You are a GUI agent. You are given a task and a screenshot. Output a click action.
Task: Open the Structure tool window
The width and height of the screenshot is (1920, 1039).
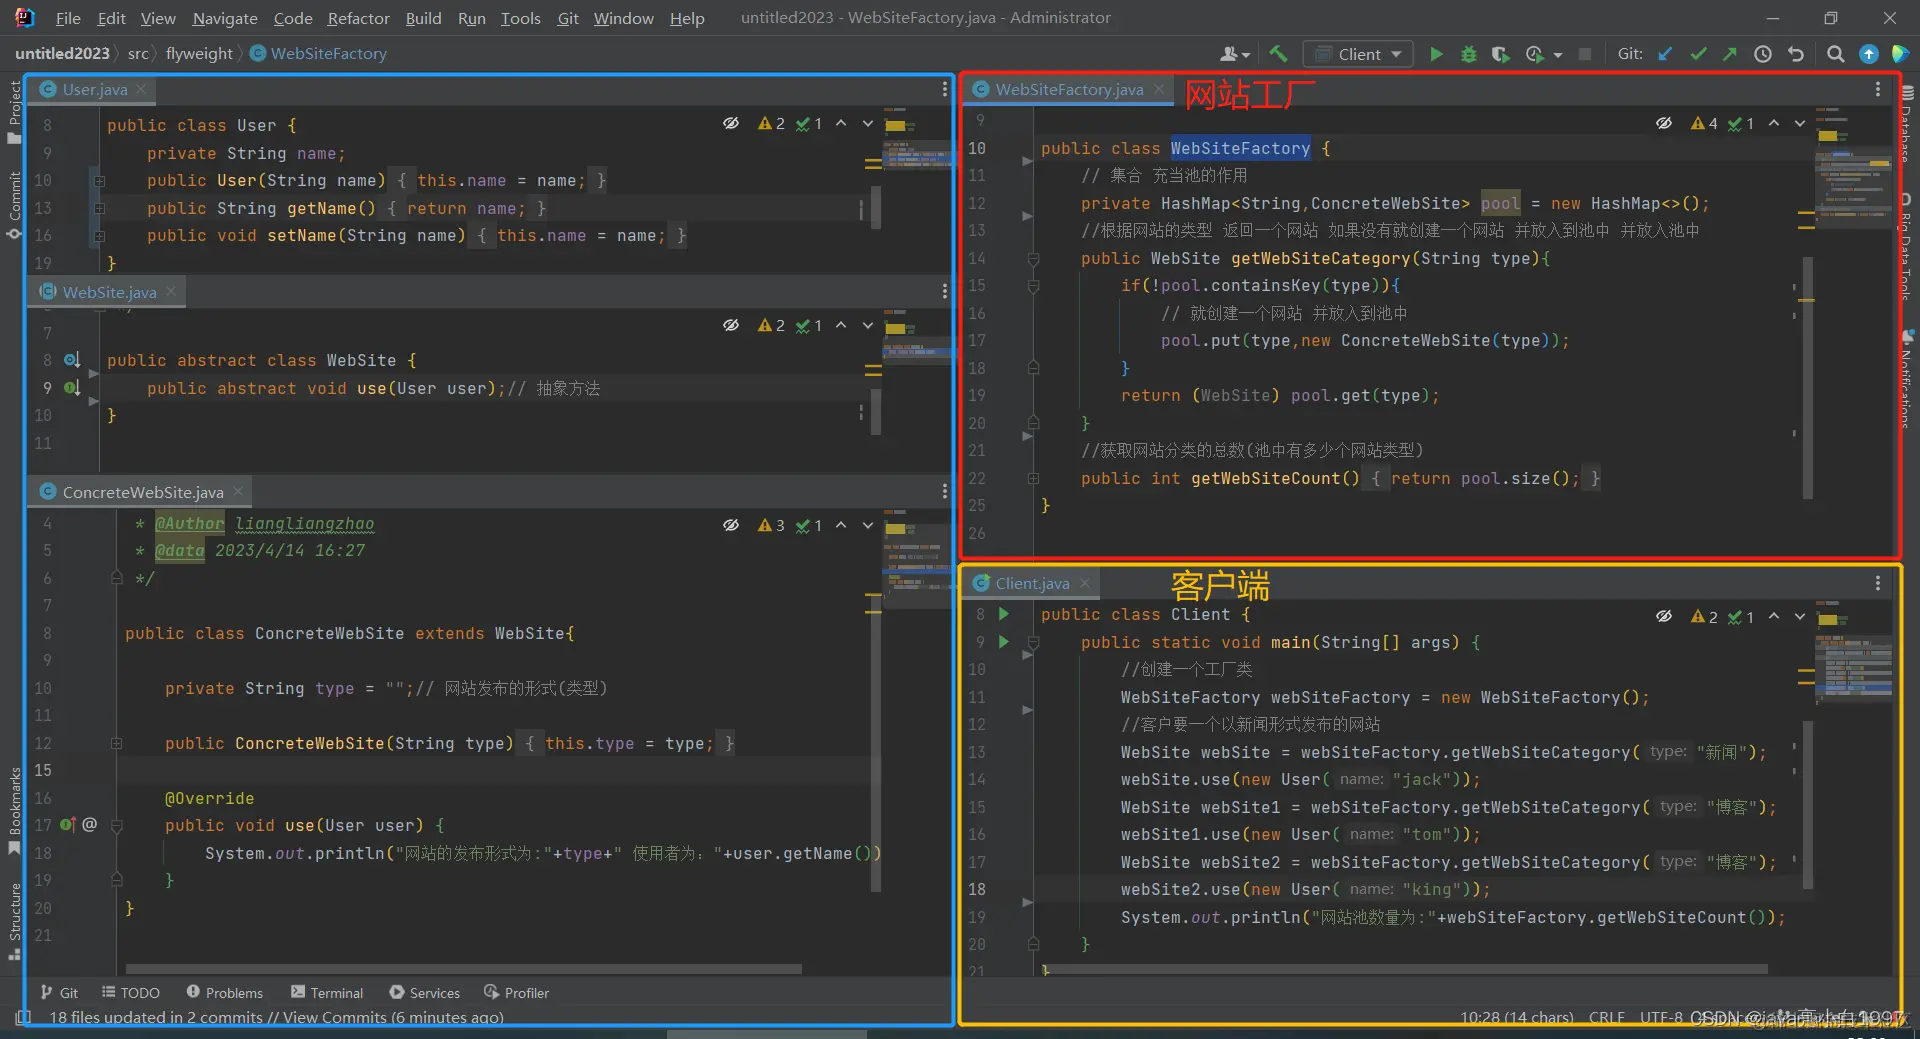(14, 922)
